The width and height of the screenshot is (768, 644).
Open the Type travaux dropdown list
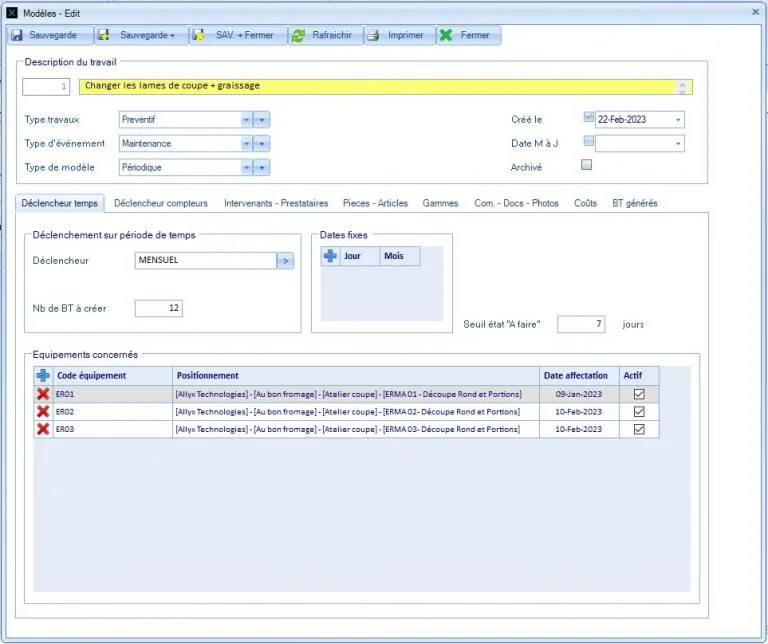click(246, 119)
